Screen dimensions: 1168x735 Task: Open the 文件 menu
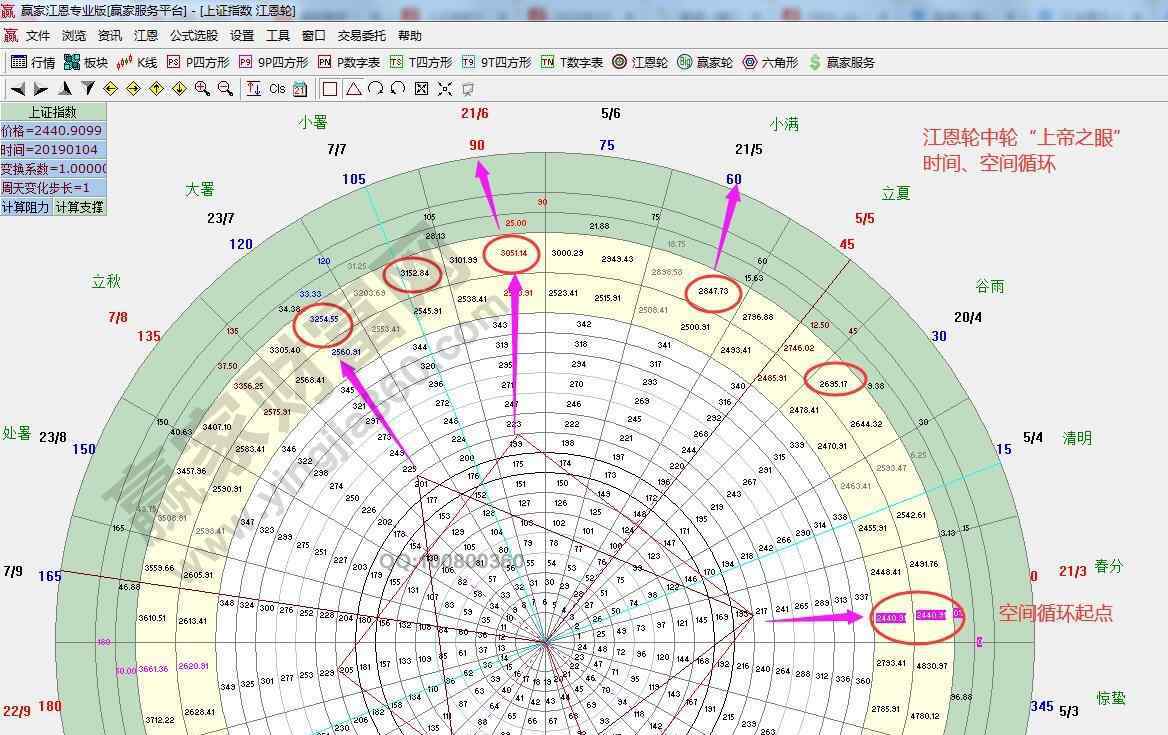pyautogui.click(x=38, y=36)
